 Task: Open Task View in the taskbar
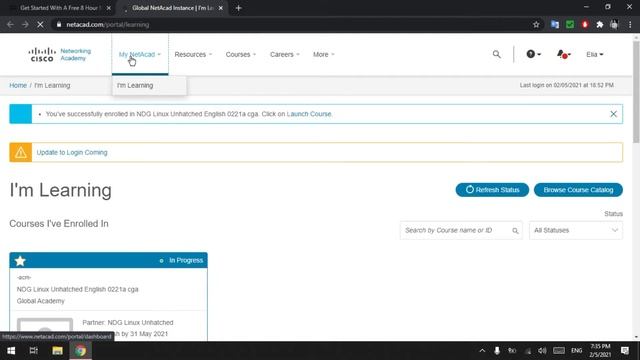point(34,351)
